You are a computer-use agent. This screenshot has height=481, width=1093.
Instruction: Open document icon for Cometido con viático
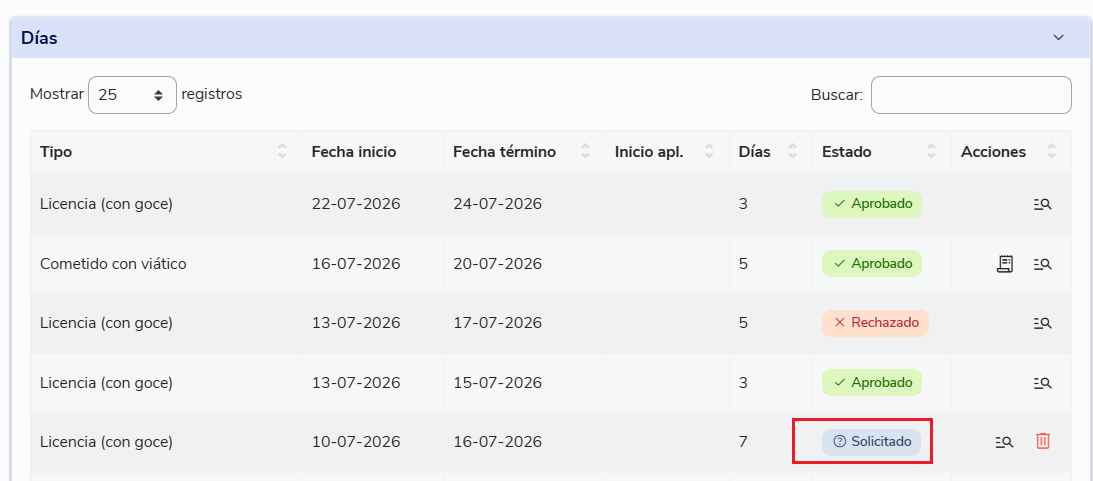[1004, 264]
